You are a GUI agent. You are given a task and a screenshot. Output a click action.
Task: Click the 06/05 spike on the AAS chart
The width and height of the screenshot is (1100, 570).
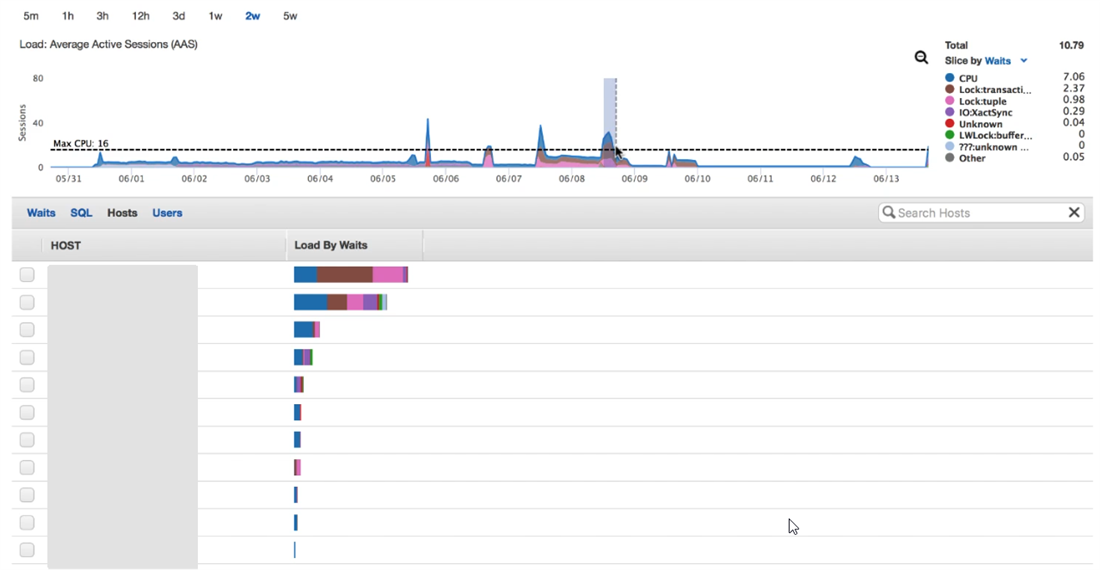428,142
